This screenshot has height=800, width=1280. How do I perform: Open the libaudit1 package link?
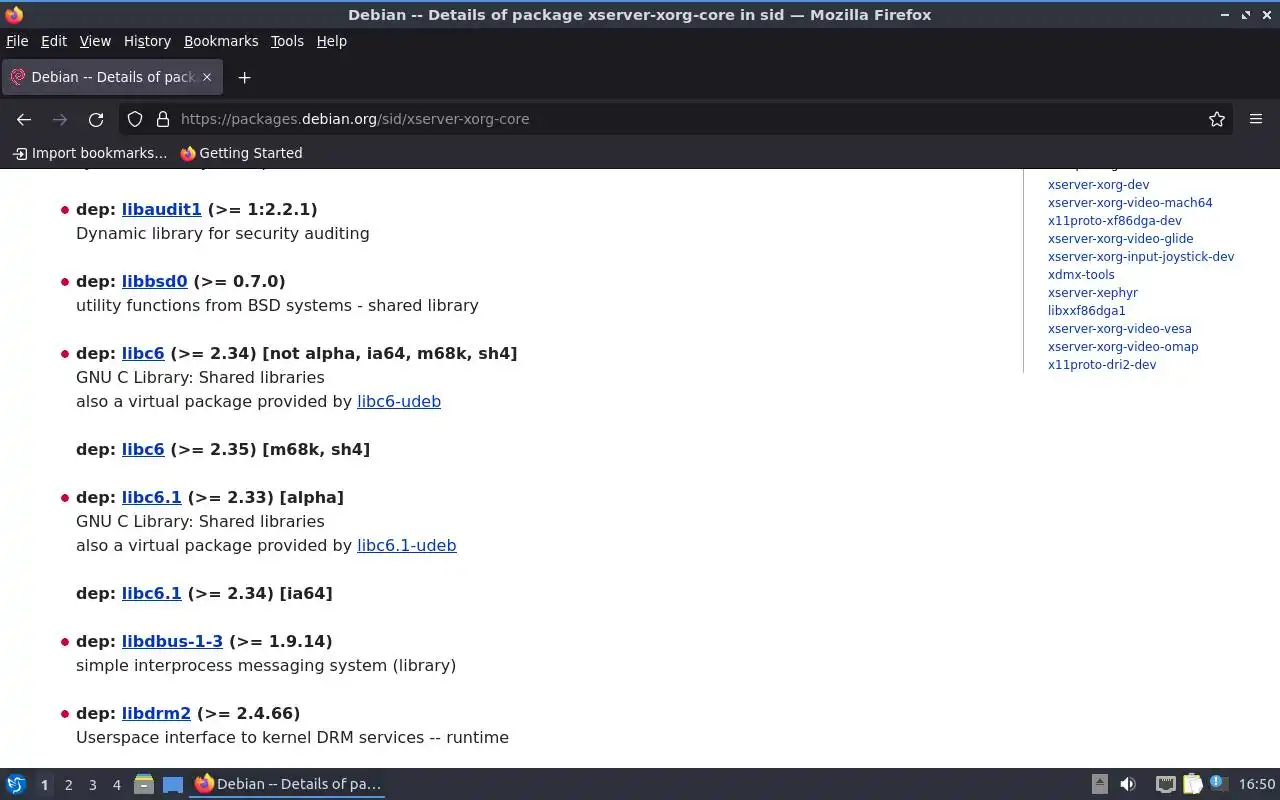pos(161,209)
